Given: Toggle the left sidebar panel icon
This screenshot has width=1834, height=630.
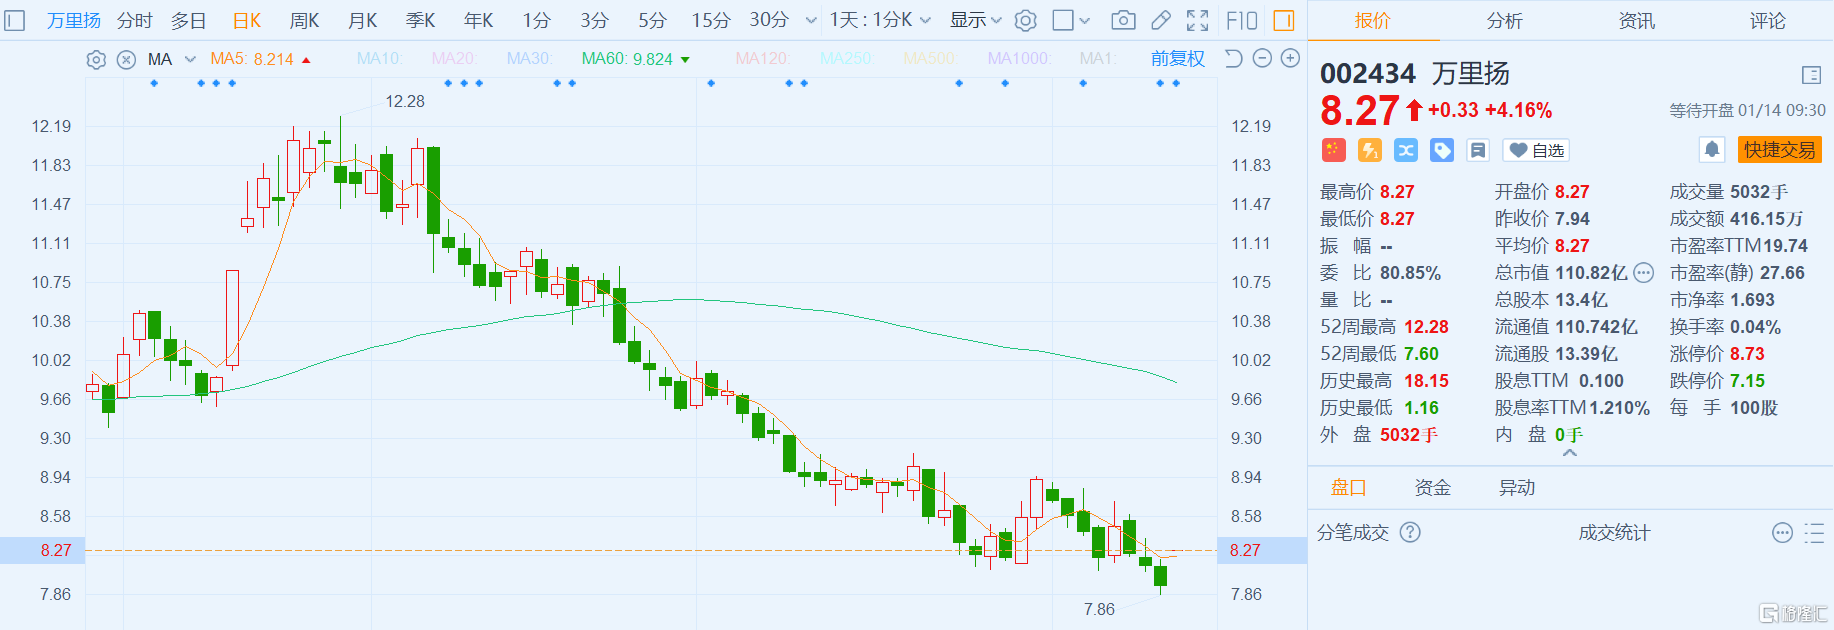Looking at the screenshot, I should [14, 20].
